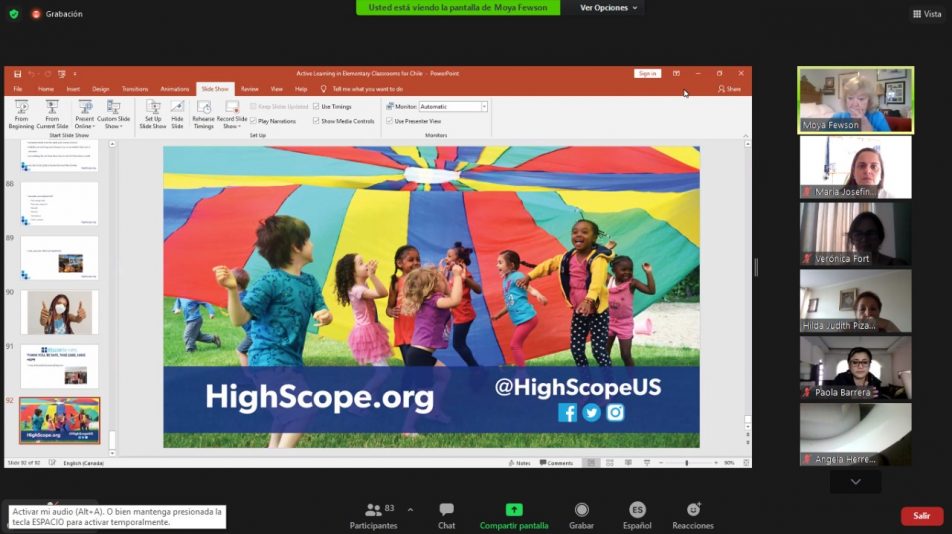
Task: Click the Start From Beginning quick access icon
Action: click(61, 74)
